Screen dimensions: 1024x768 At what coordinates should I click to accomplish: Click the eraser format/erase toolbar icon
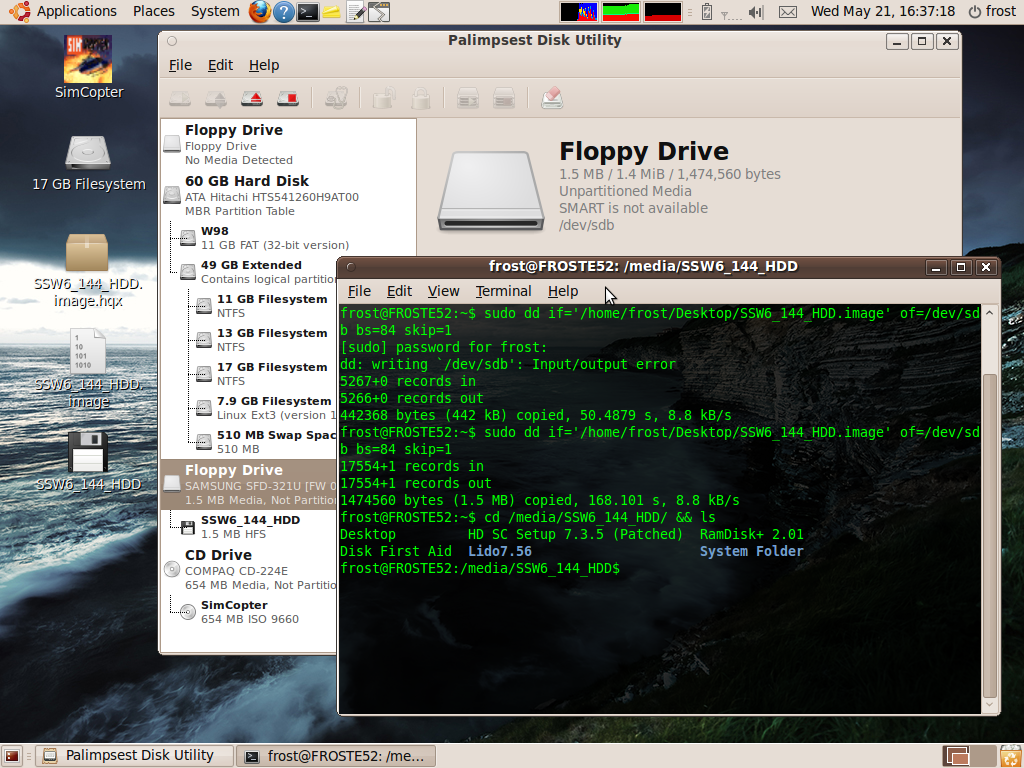(x=552, y=99)
